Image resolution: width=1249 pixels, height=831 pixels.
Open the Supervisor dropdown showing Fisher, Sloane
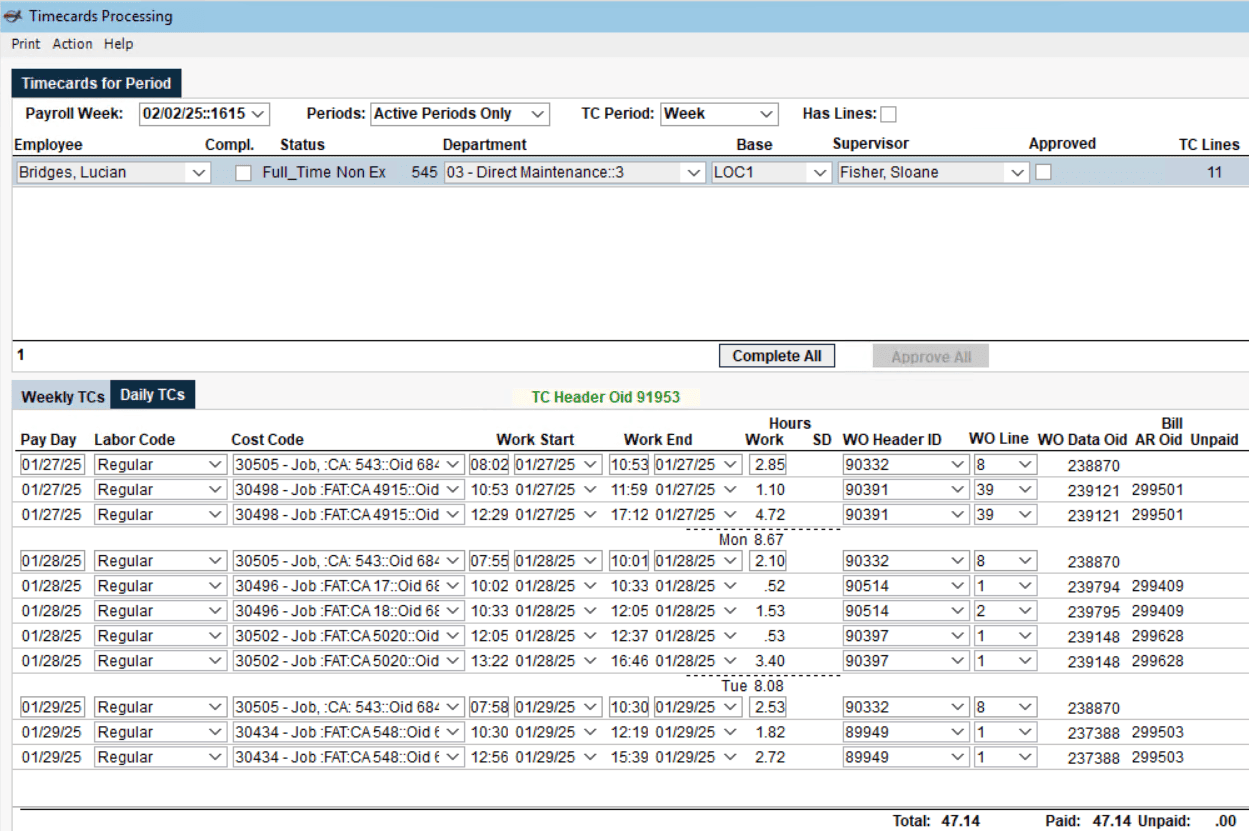tap(1018, 172)
